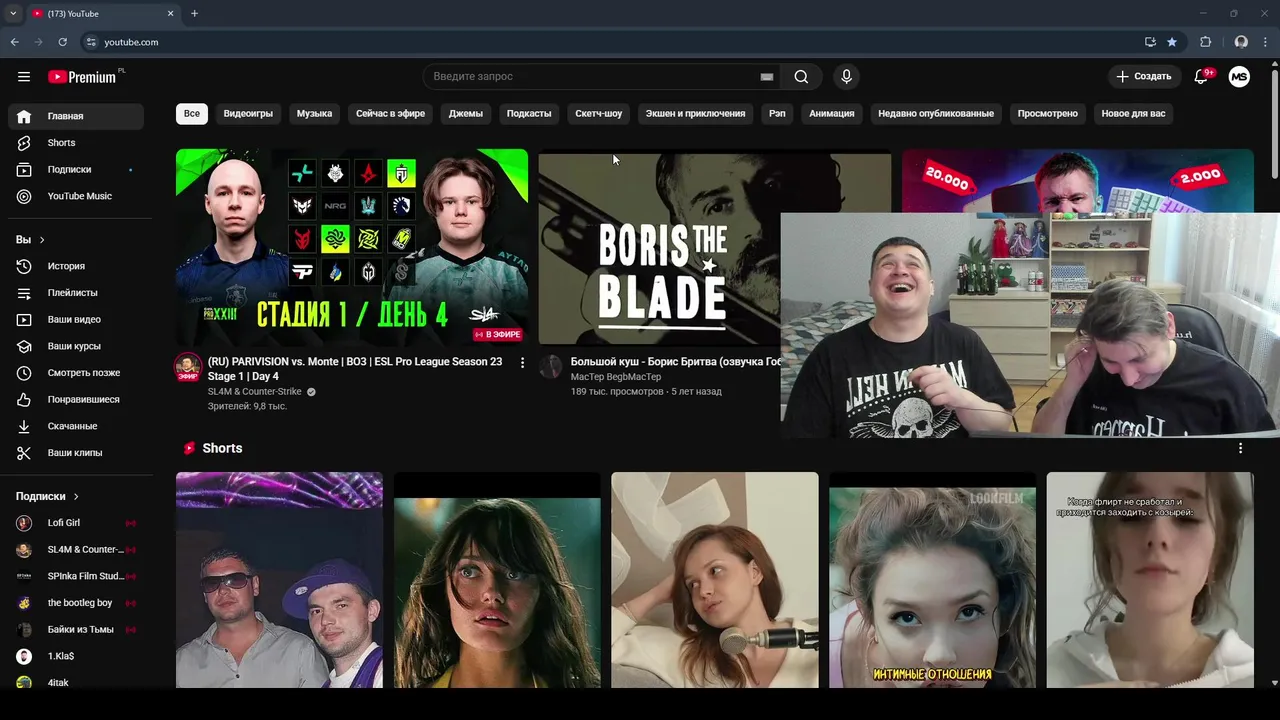This screenshot has width=1280, height=720.
Task: Open Ваши видео
Action: pyautogui.click(x=76, y=320)
